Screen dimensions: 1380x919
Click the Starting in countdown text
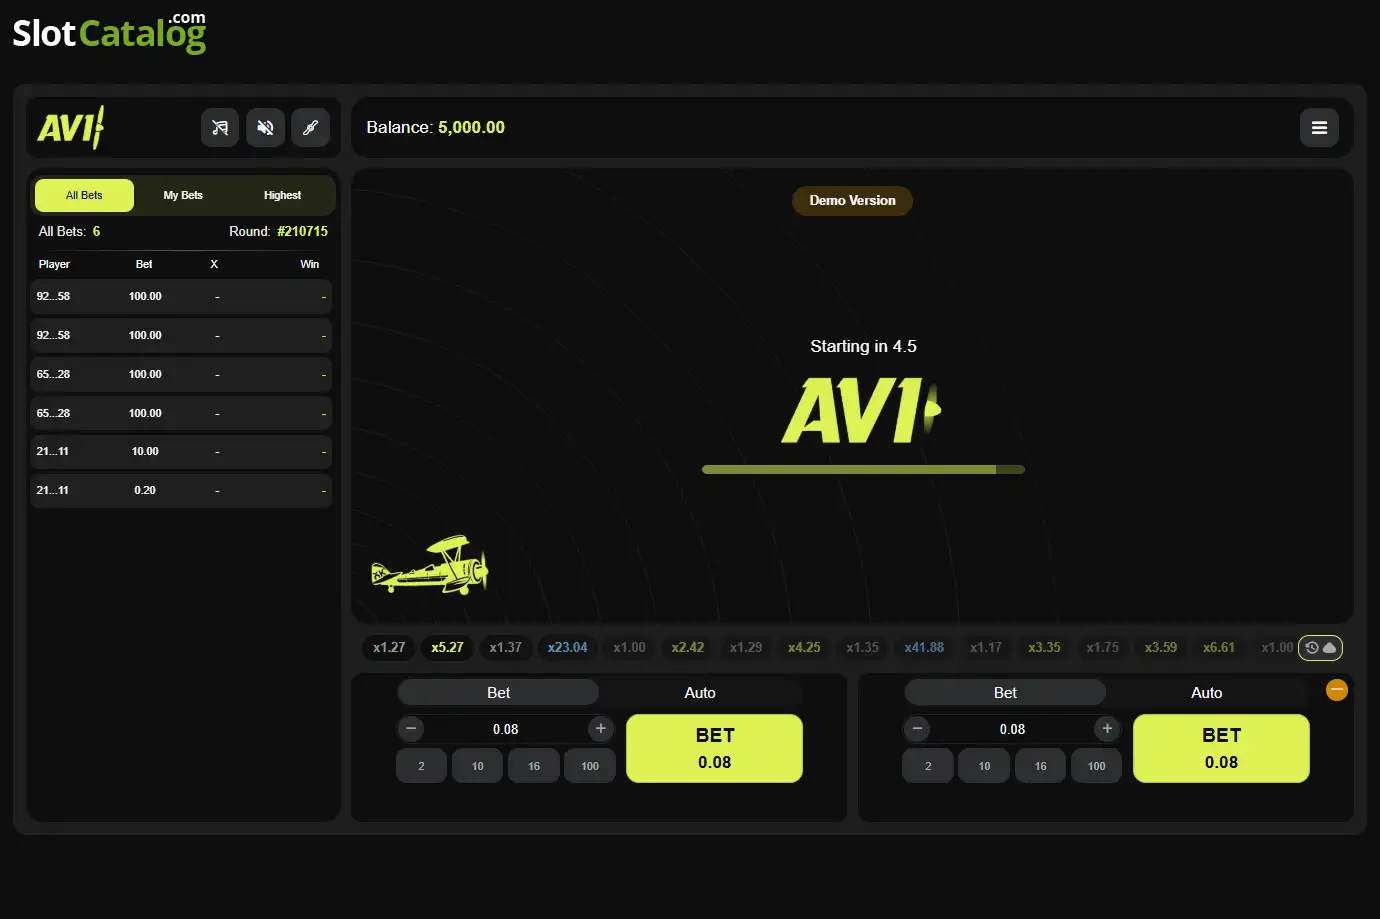tap(863, 346)
